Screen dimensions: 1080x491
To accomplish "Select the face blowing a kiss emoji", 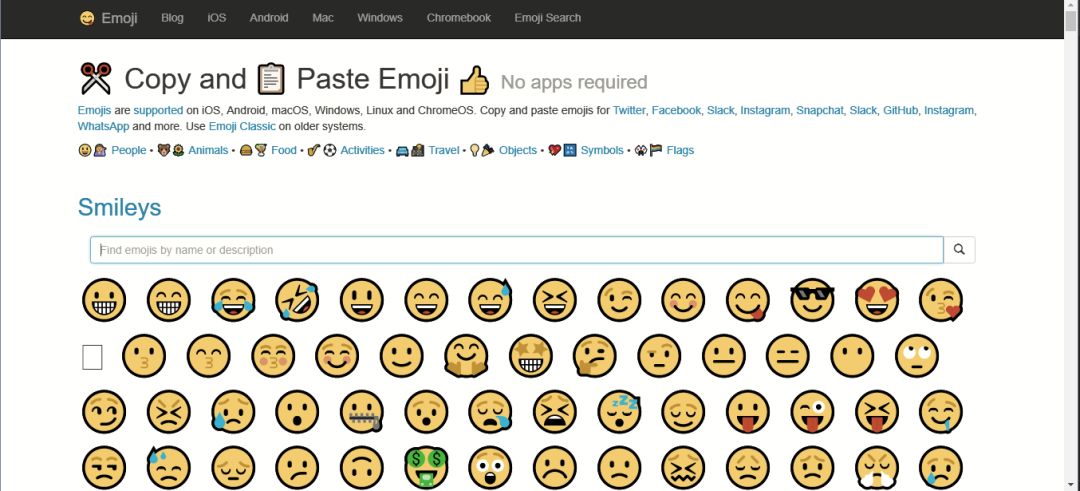I will coord(941,300).
